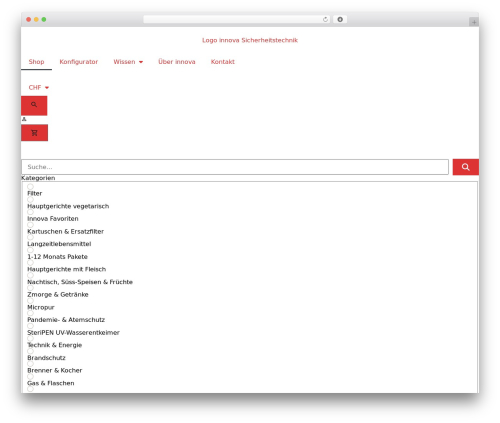Open the user account icon
500x423 pixels.
point(24,119)
